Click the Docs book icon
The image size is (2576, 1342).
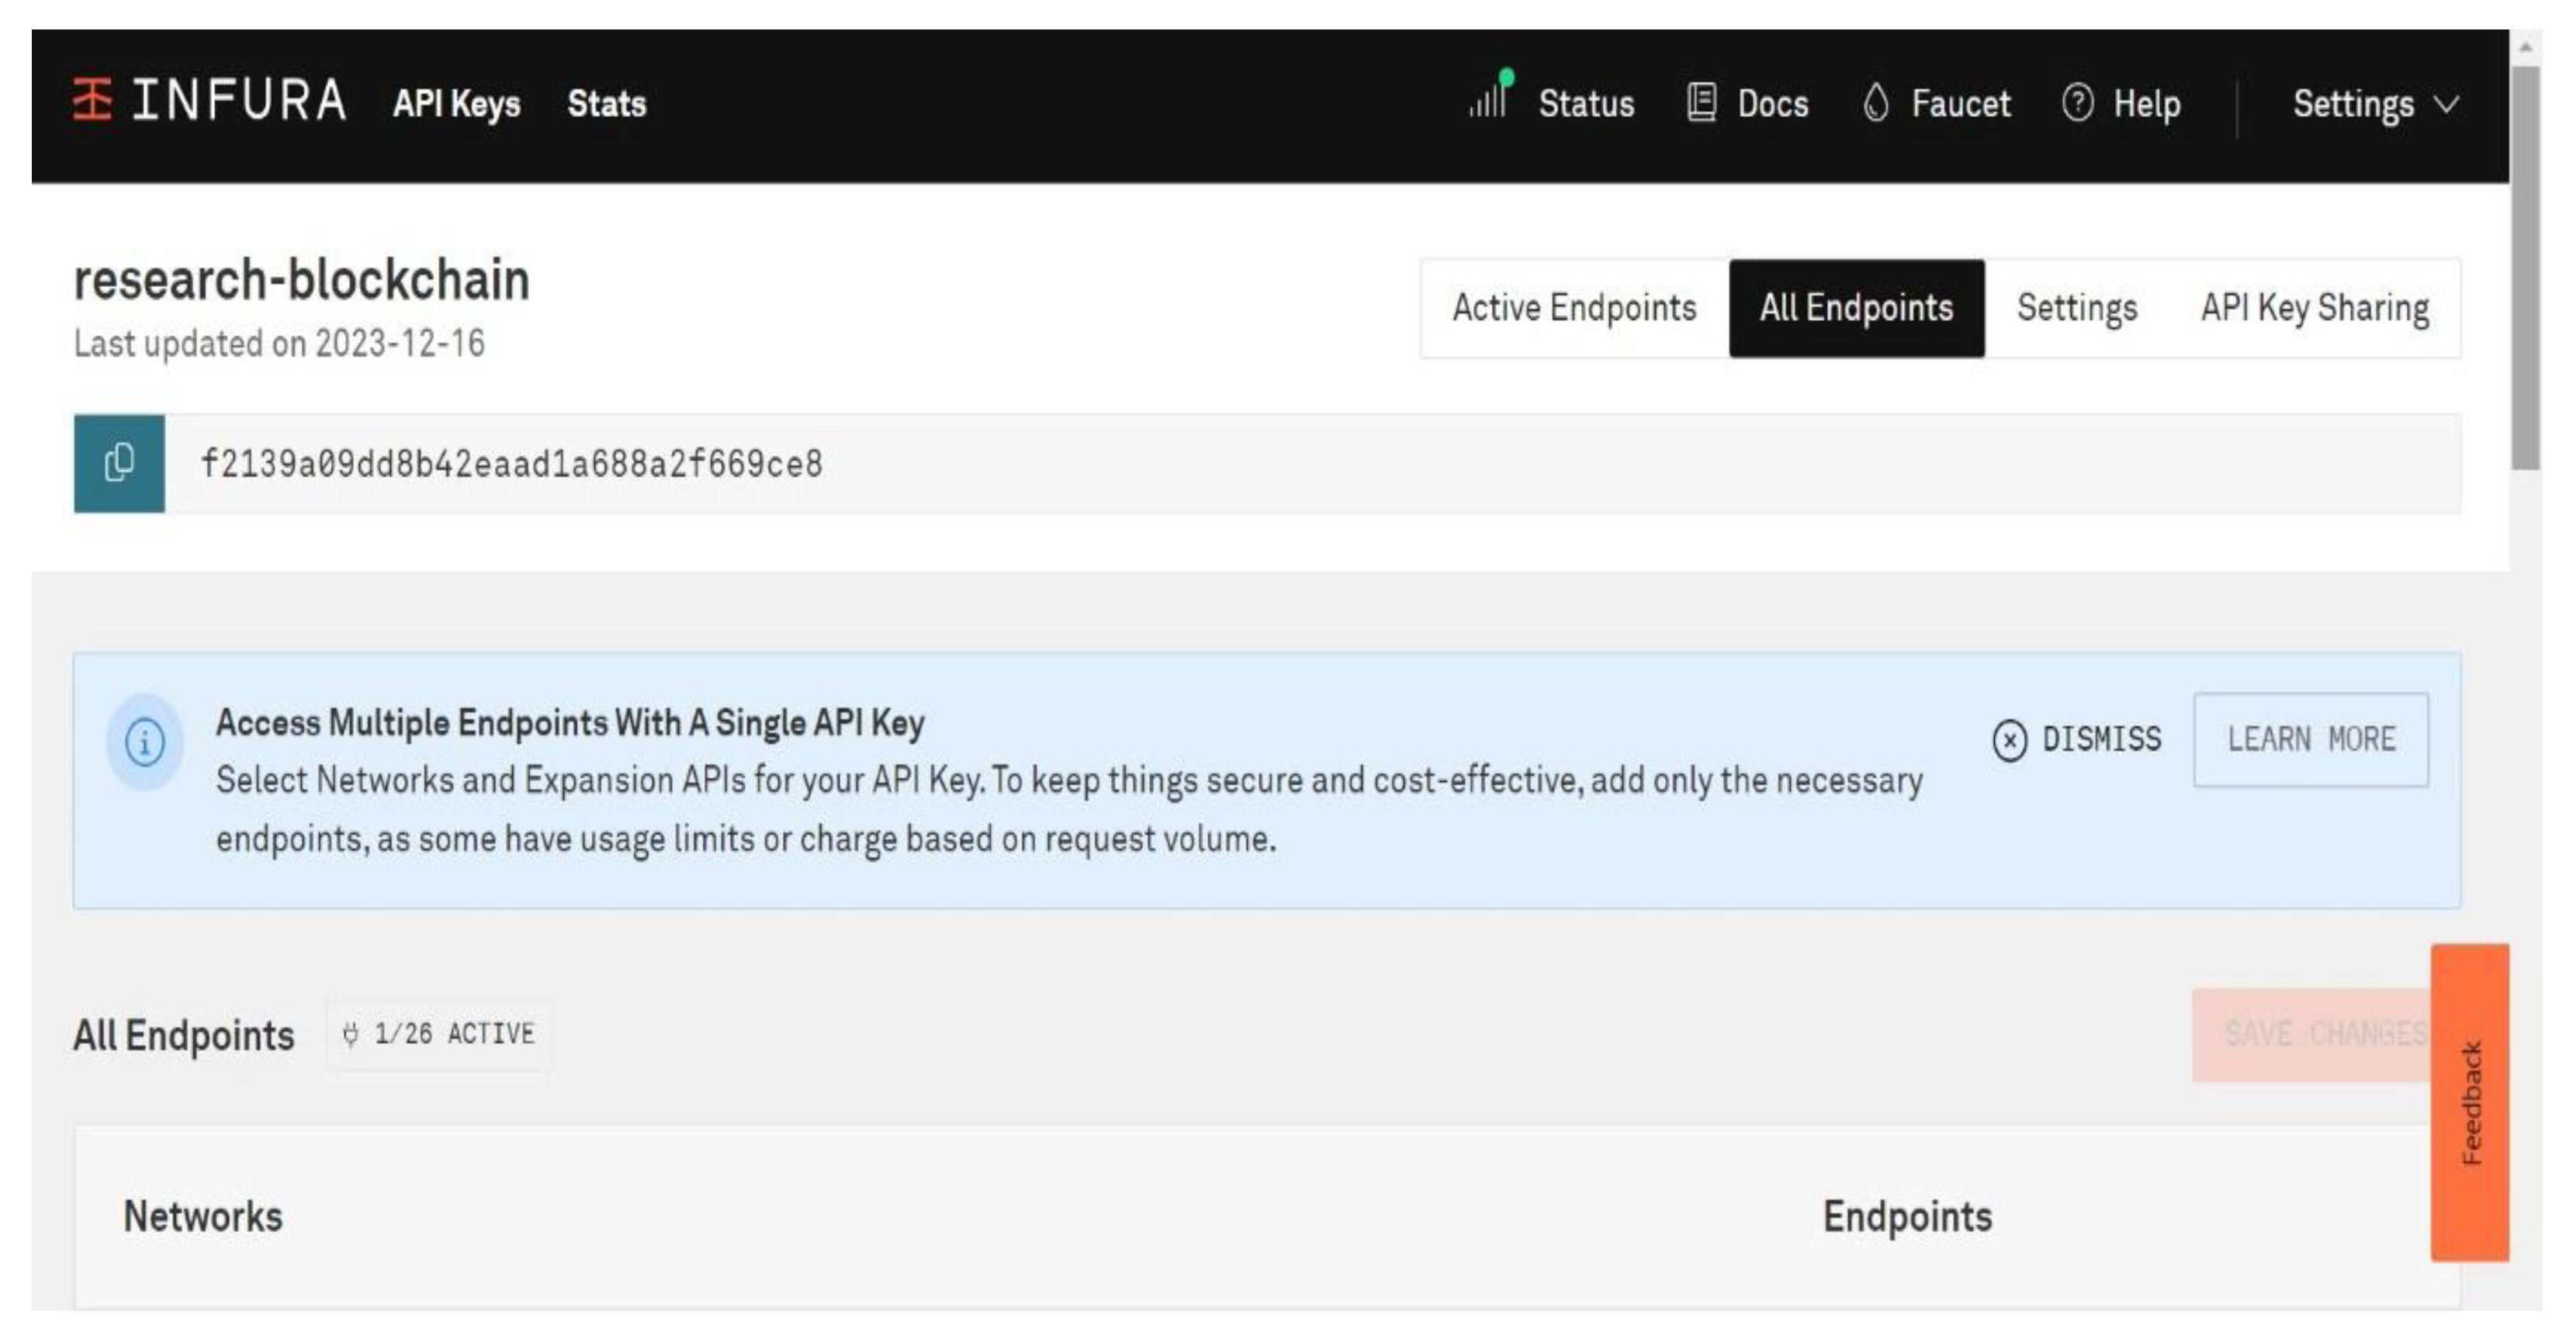pos(1701,102)
